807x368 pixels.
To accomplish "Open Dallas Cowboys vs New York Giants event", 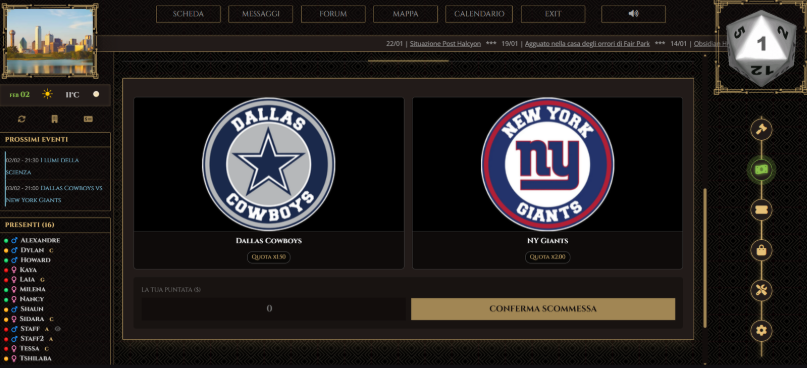I will click(x=54, y=194).
